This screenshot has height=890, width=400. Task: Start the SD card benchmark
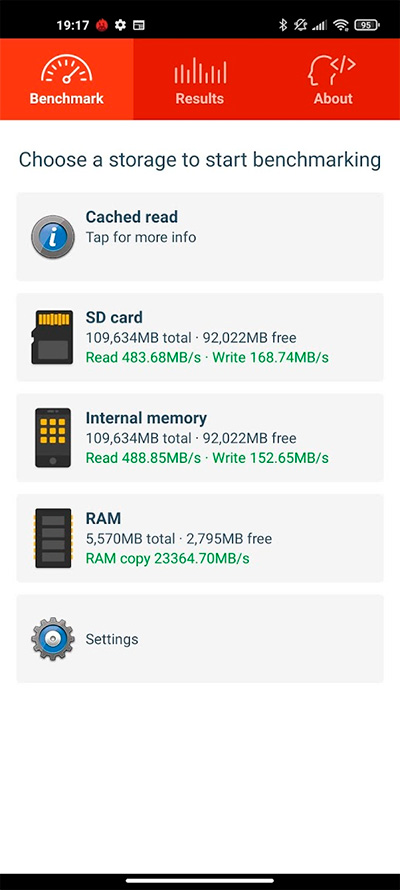[x=200, y=337]
